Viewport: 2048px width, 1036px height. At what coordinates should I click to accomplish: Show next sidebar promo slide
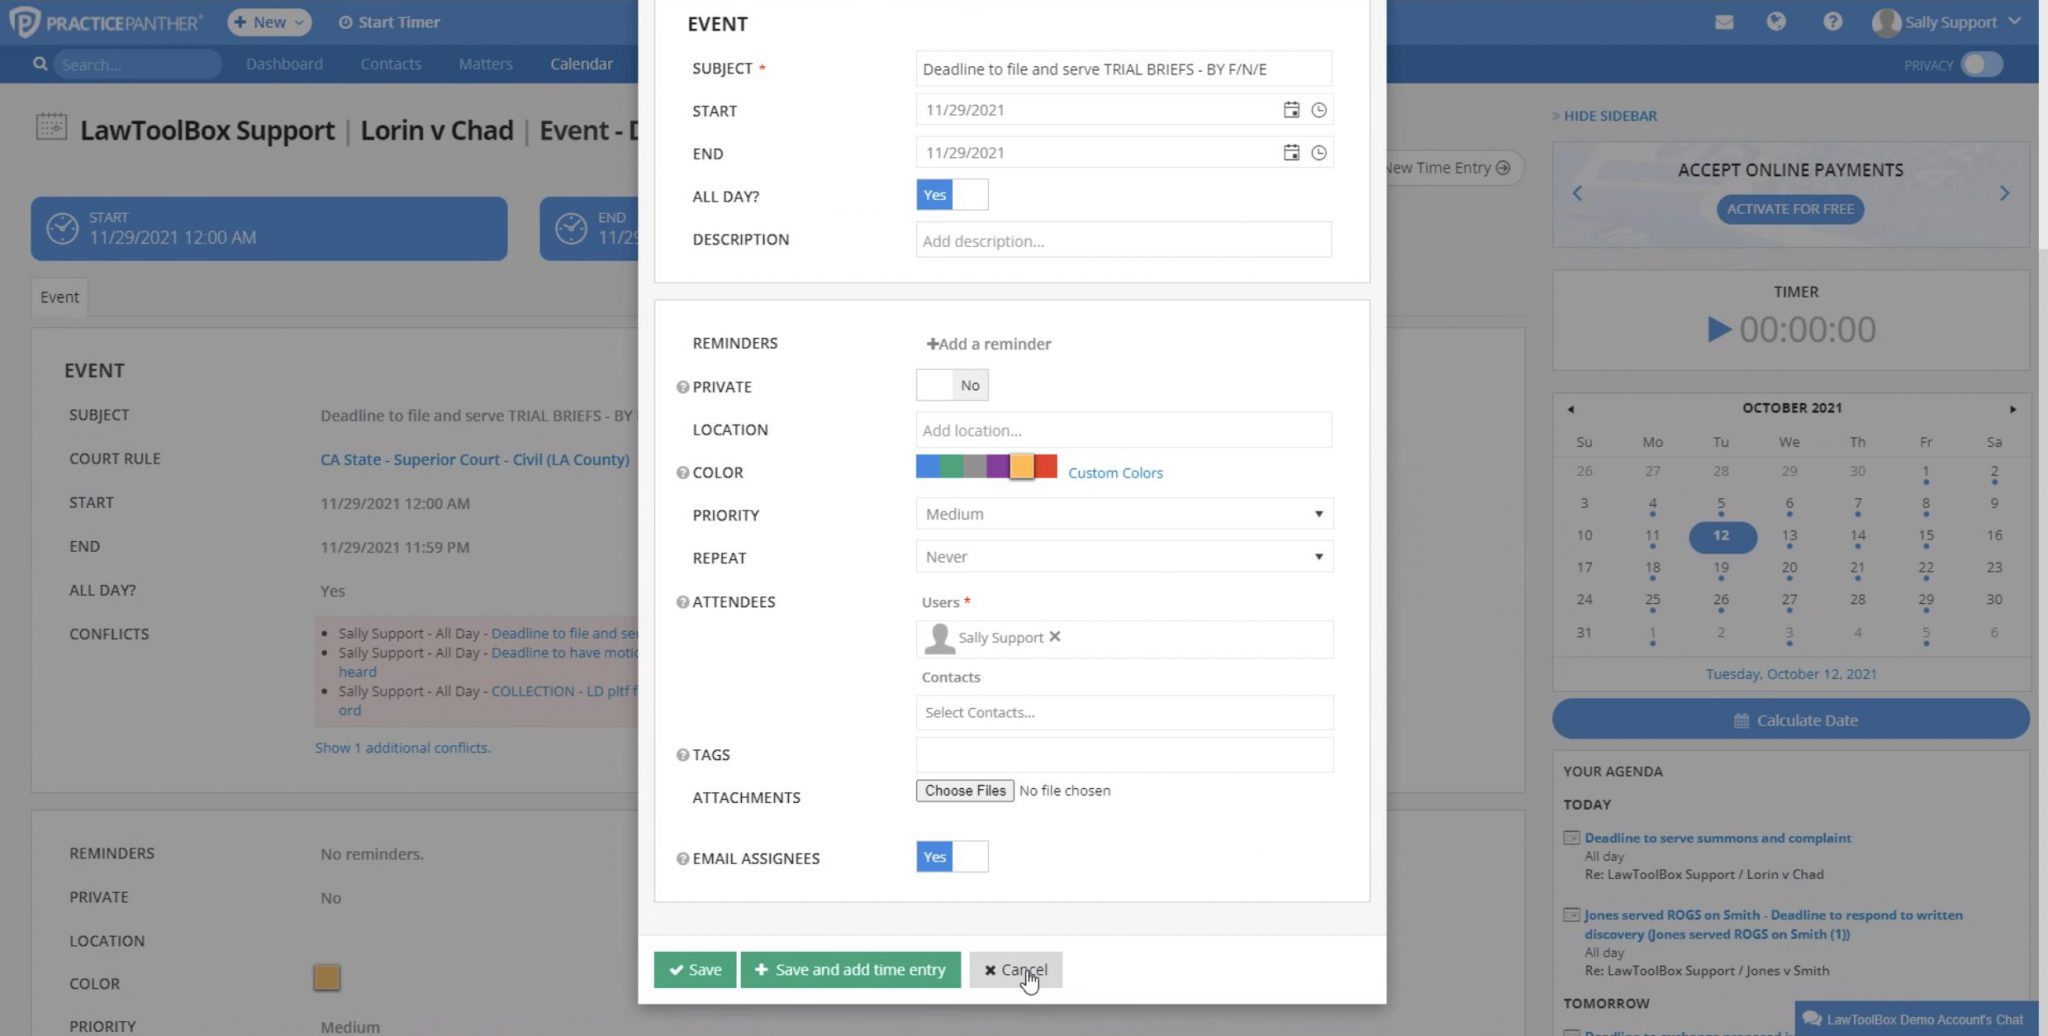coord(2004,193)
